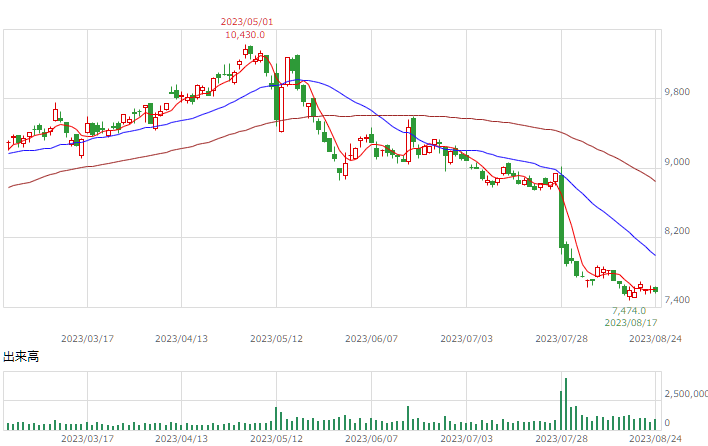Click price chart date label 2023/03/17

87,339
